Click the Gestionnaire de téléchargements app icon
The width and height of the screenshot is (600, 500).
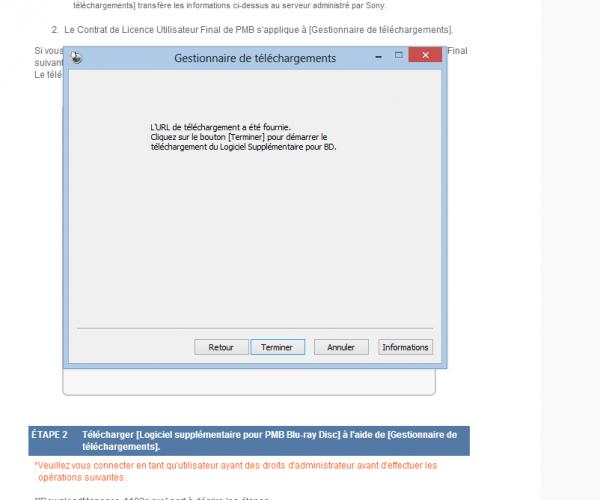pyautogui.click(x=76, y=57)
